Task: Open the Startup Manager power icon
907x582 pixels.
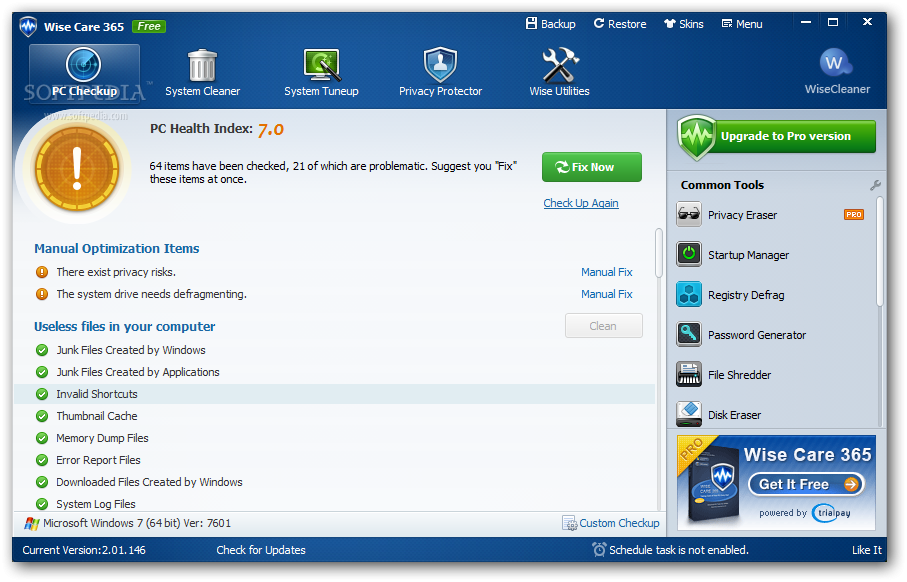Action: point(689,254)
